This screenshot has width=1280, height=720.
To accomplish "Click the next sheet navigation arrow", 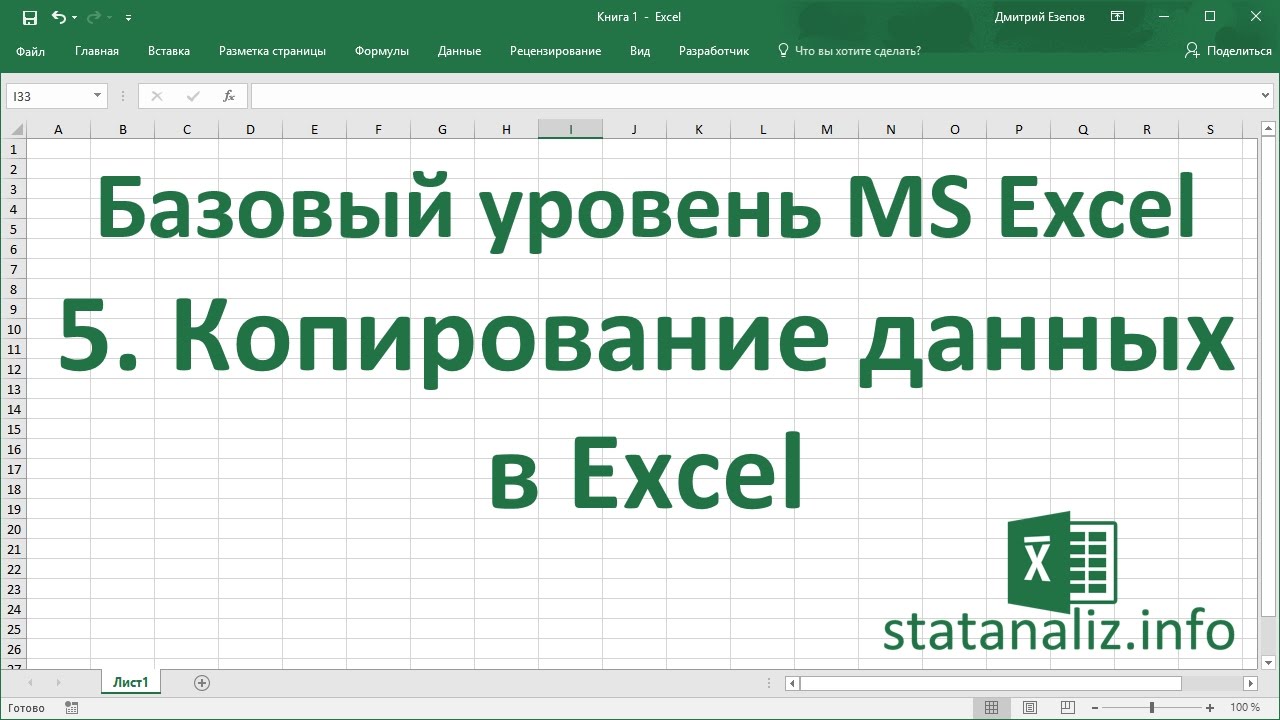I will (58, 683).
